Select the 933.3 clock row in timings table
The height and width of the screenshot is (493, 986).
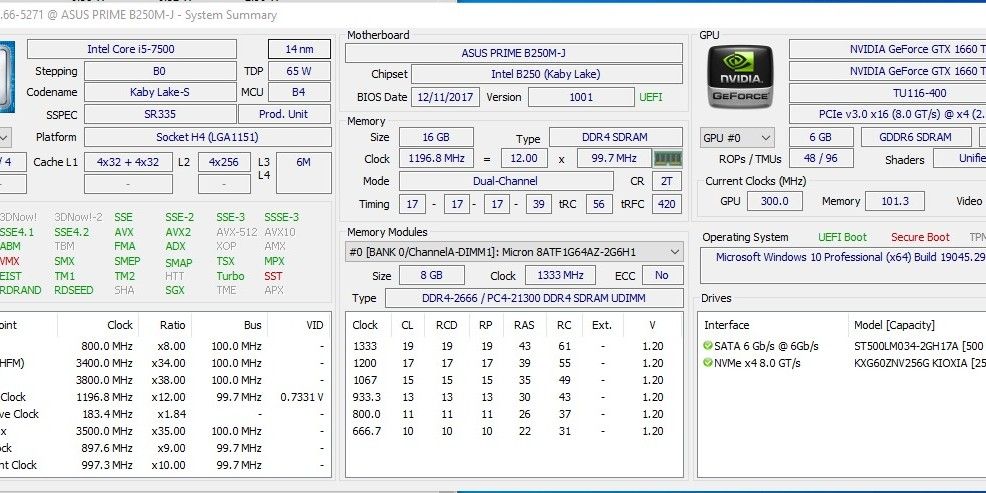514,397
